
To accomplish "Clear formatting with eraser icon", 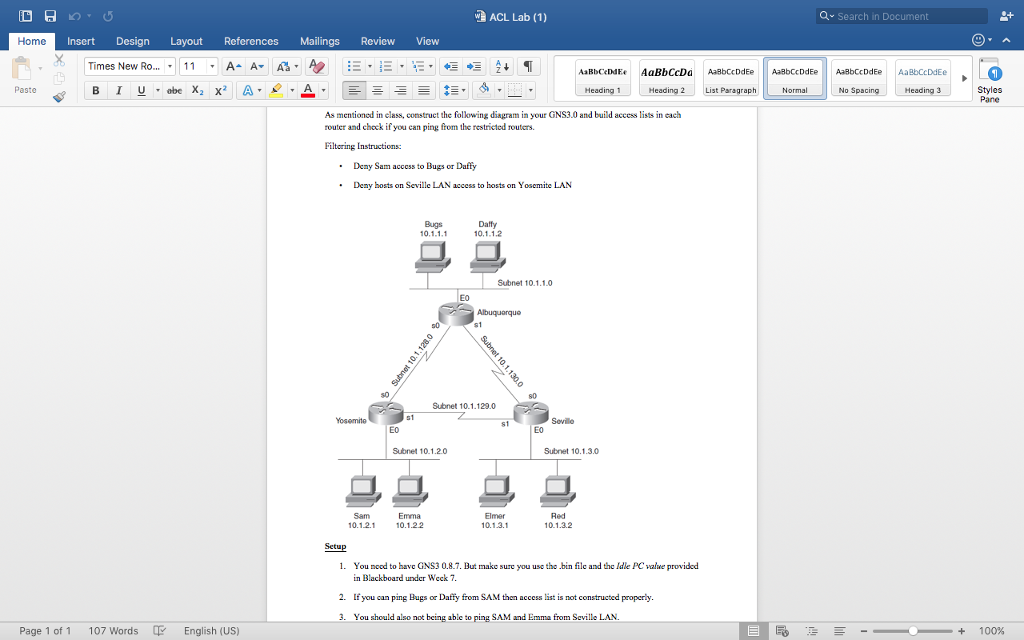I will [317, 67].
